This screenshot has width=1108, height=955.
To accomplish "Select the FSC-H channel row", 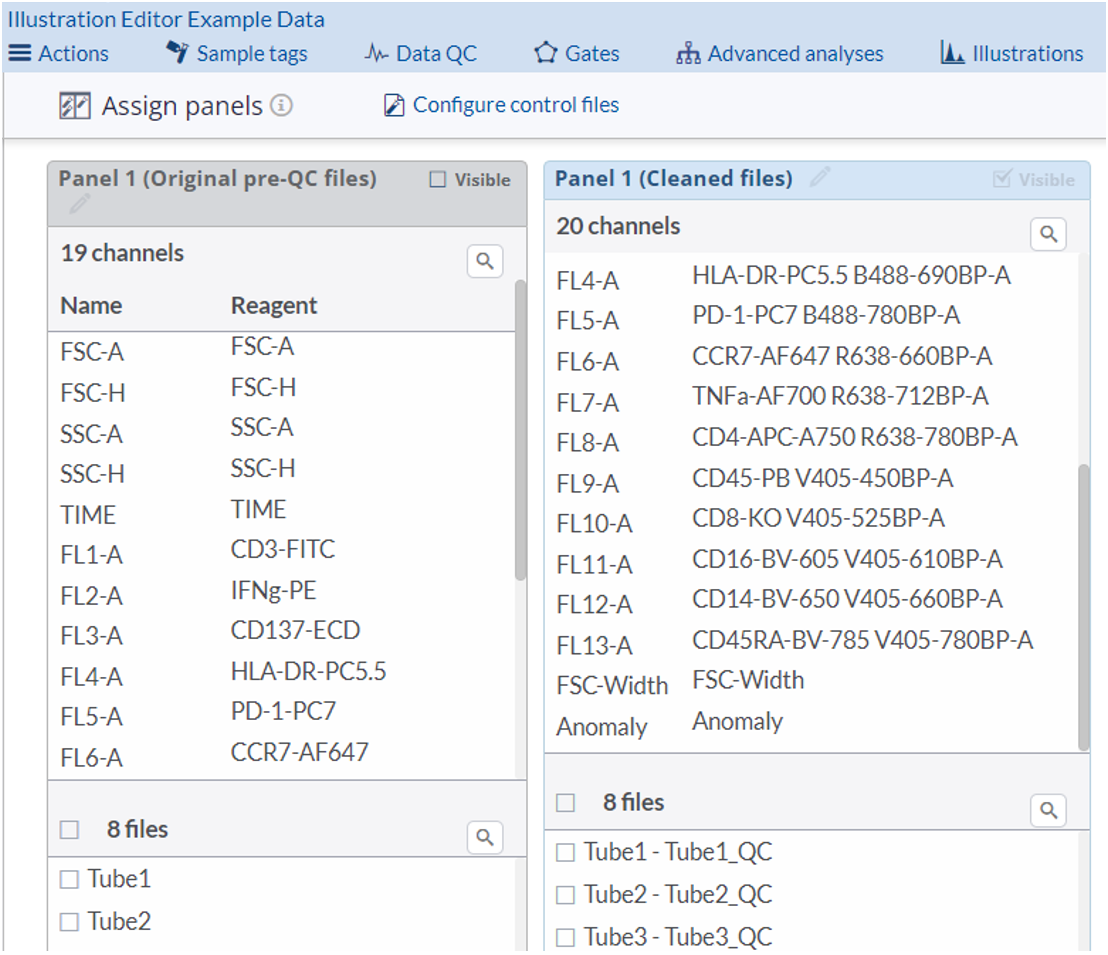I will (x=281, y=391).
